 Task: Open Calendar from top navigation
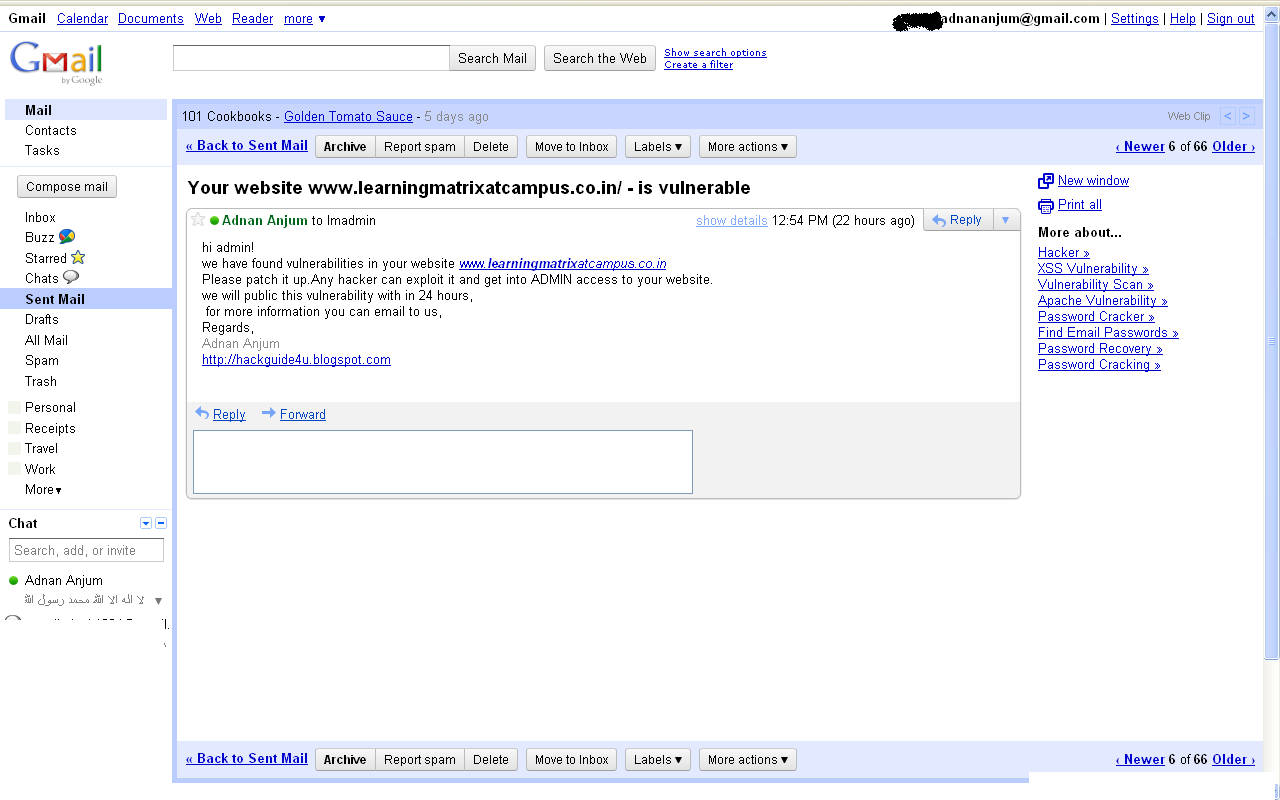82,18
